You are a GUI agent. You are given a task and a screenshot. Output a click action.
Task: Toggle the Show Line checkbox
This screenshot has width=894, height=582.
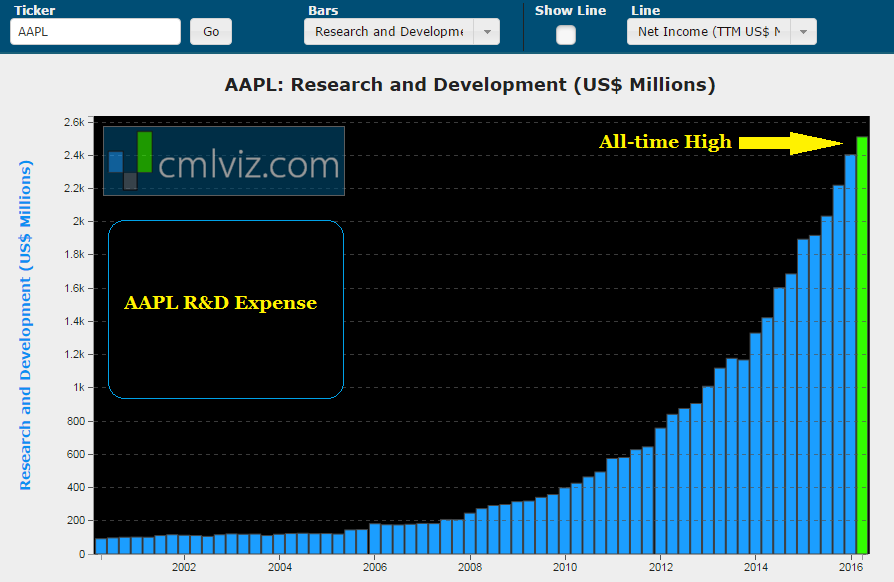(566, 35)
